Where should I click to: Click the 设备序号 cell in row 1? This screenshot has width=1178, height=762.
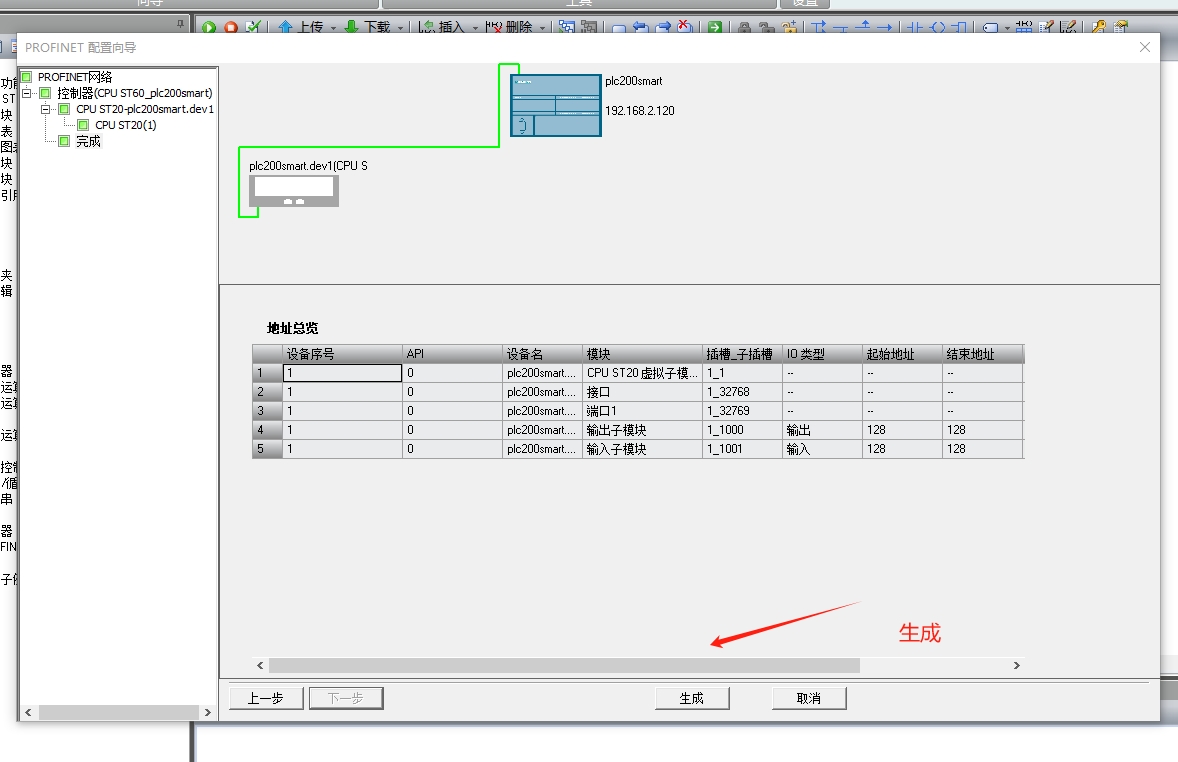pos(342,373)
